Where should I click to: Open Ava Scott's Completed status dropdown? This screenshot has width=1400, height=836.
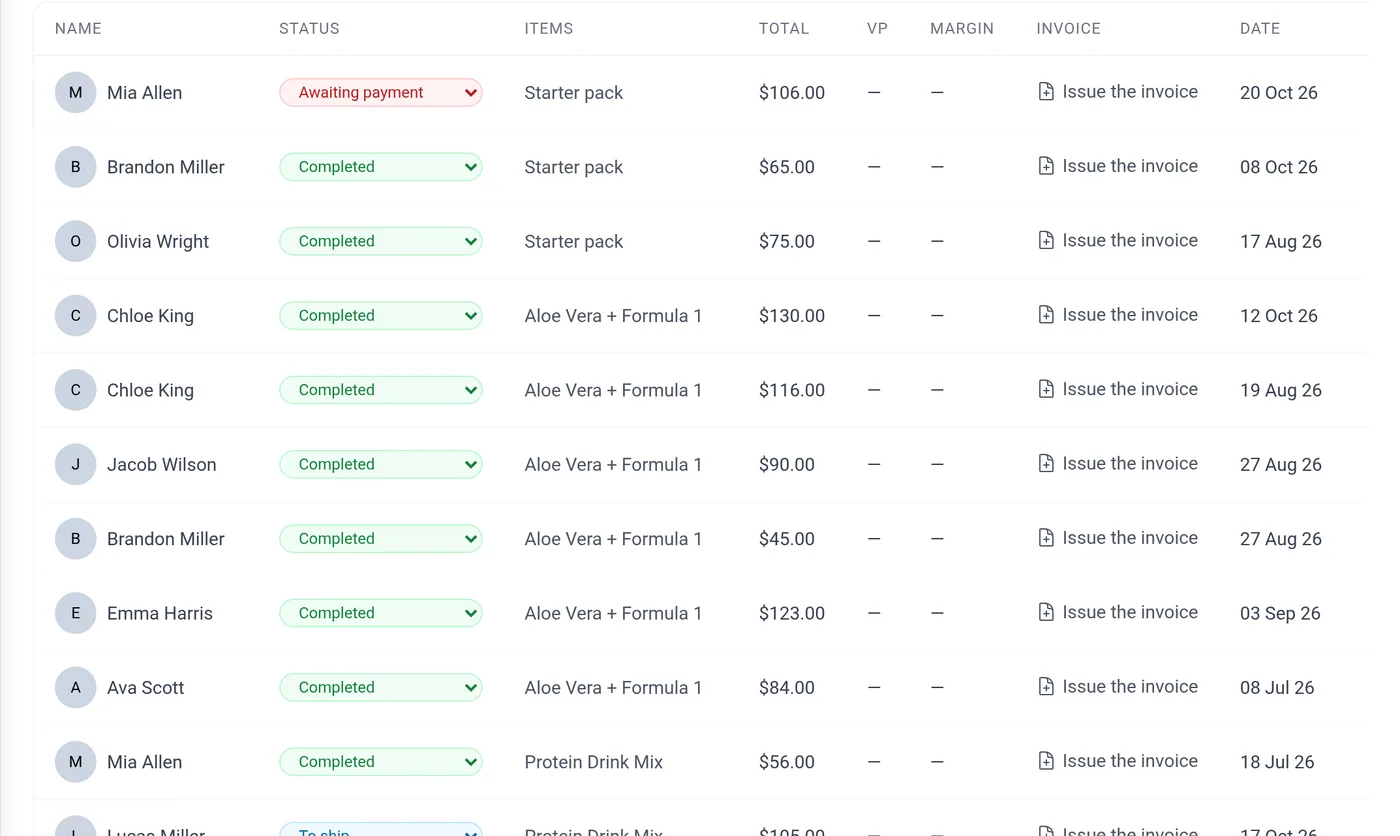click(381, 688)
